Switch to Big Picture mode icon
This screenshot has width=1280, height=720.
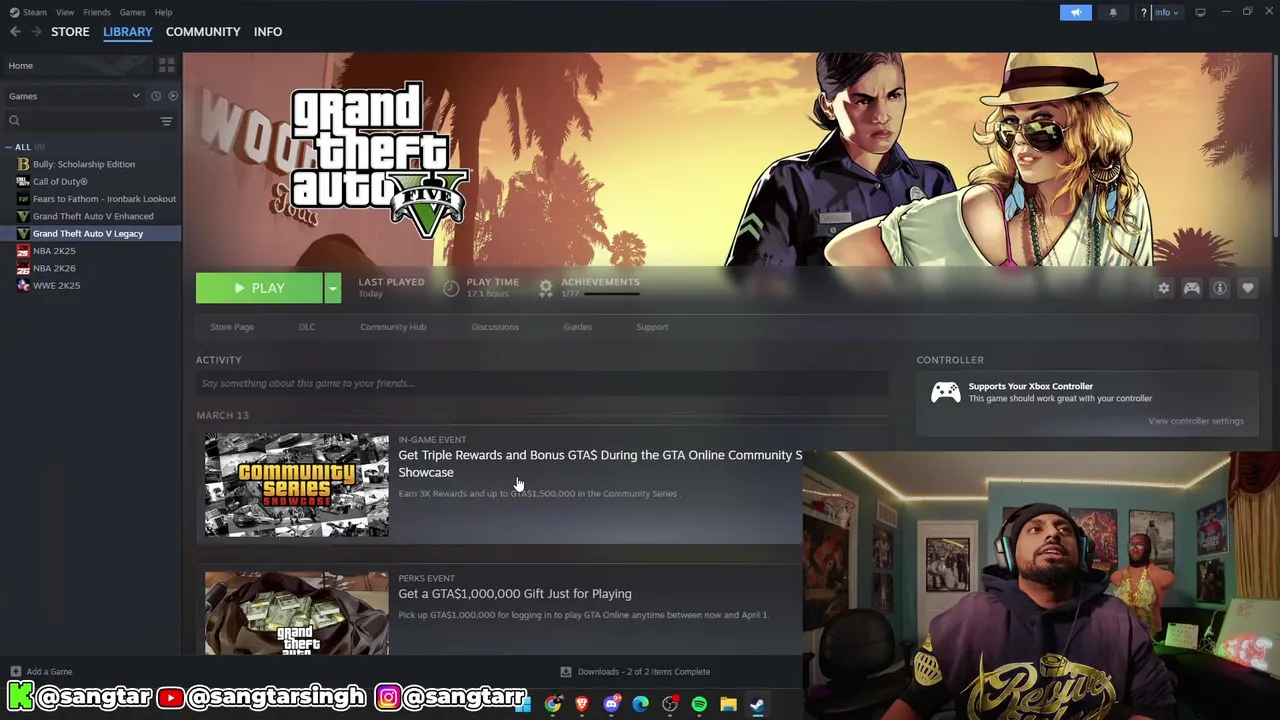click(1200, 12)
